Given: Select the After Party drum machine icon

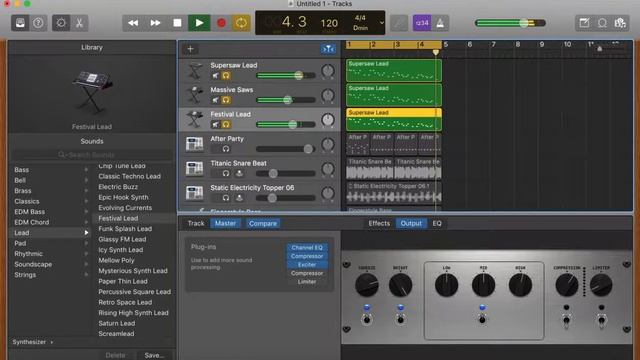Looking at the screenshot, I should (194, 144).
